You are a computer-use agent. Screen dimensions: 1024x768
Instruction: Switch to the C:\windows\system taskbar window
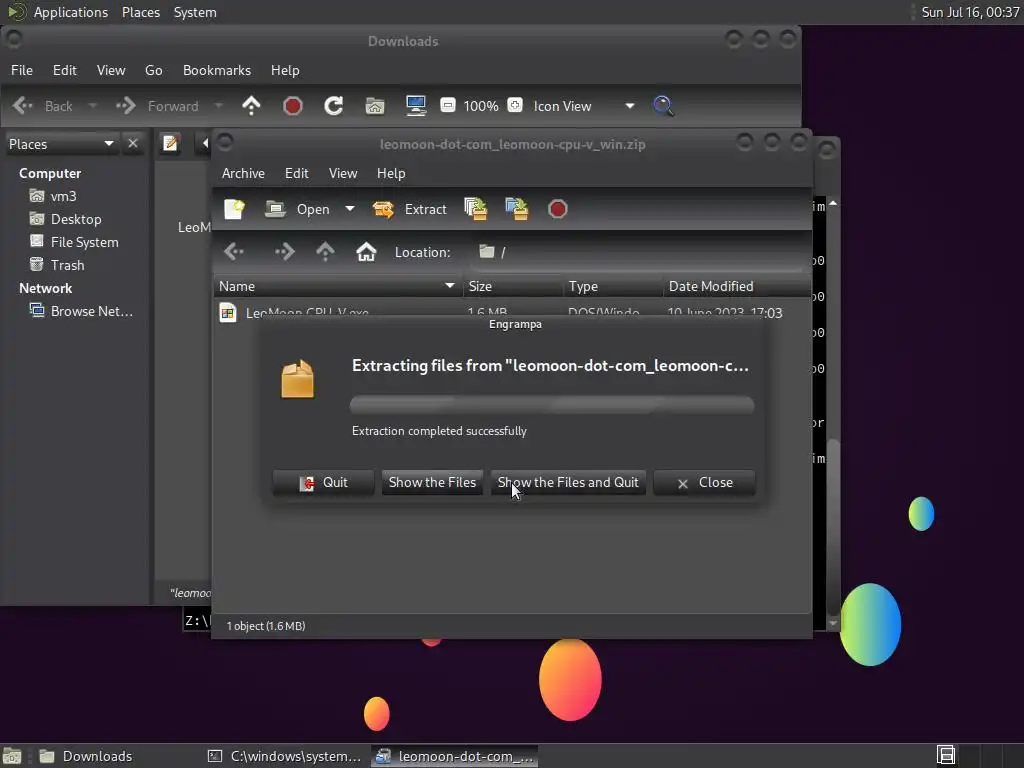pyautogui.click(x=284, y=756)
